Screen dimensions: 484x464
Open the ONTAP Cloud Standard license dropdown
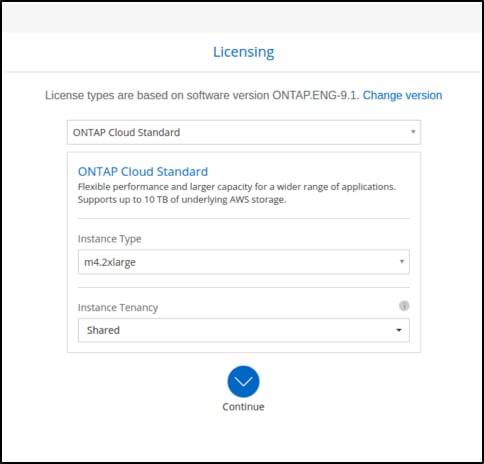[x=244, y=132]
